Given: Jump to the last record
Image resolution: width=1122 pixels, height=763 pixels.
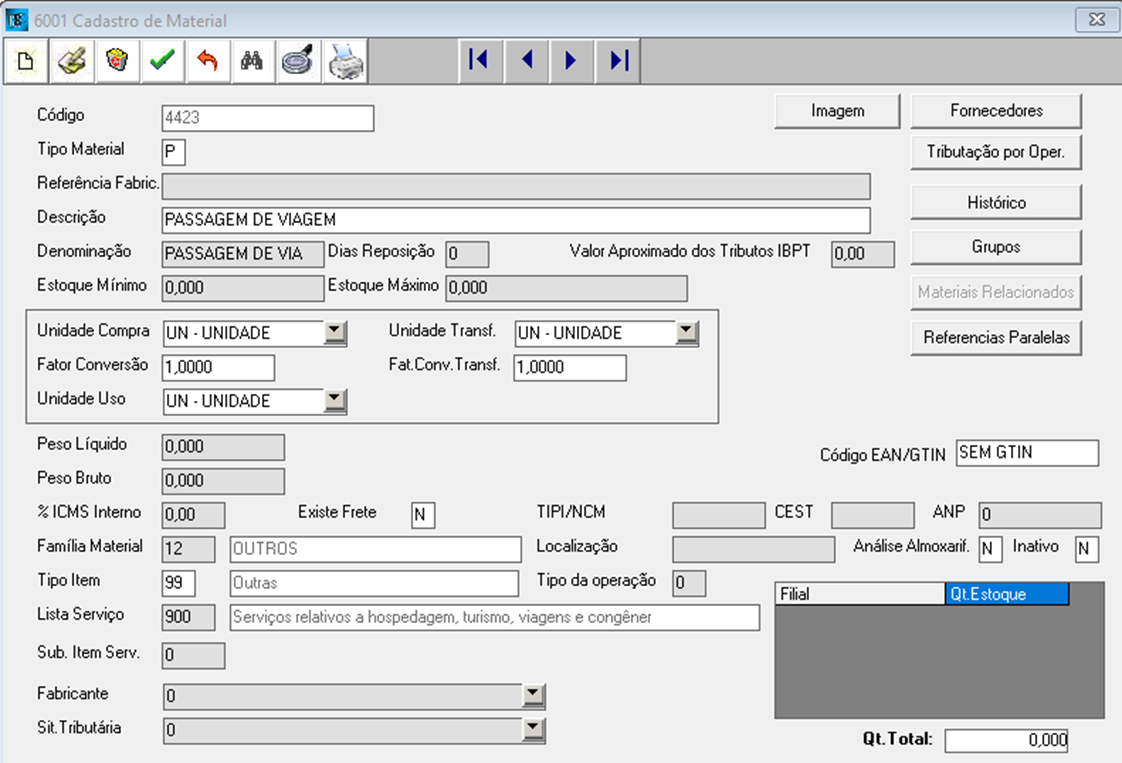Looking at the screenshot, I should 618,60.
